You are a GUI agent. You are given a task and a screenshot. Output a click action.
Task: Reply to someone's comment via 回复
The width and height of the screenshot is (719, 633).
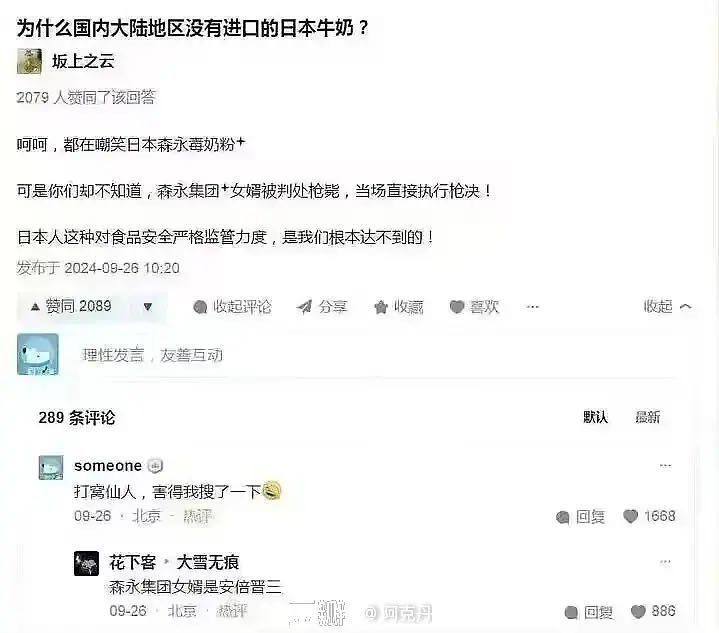click(x=580, y=517)
